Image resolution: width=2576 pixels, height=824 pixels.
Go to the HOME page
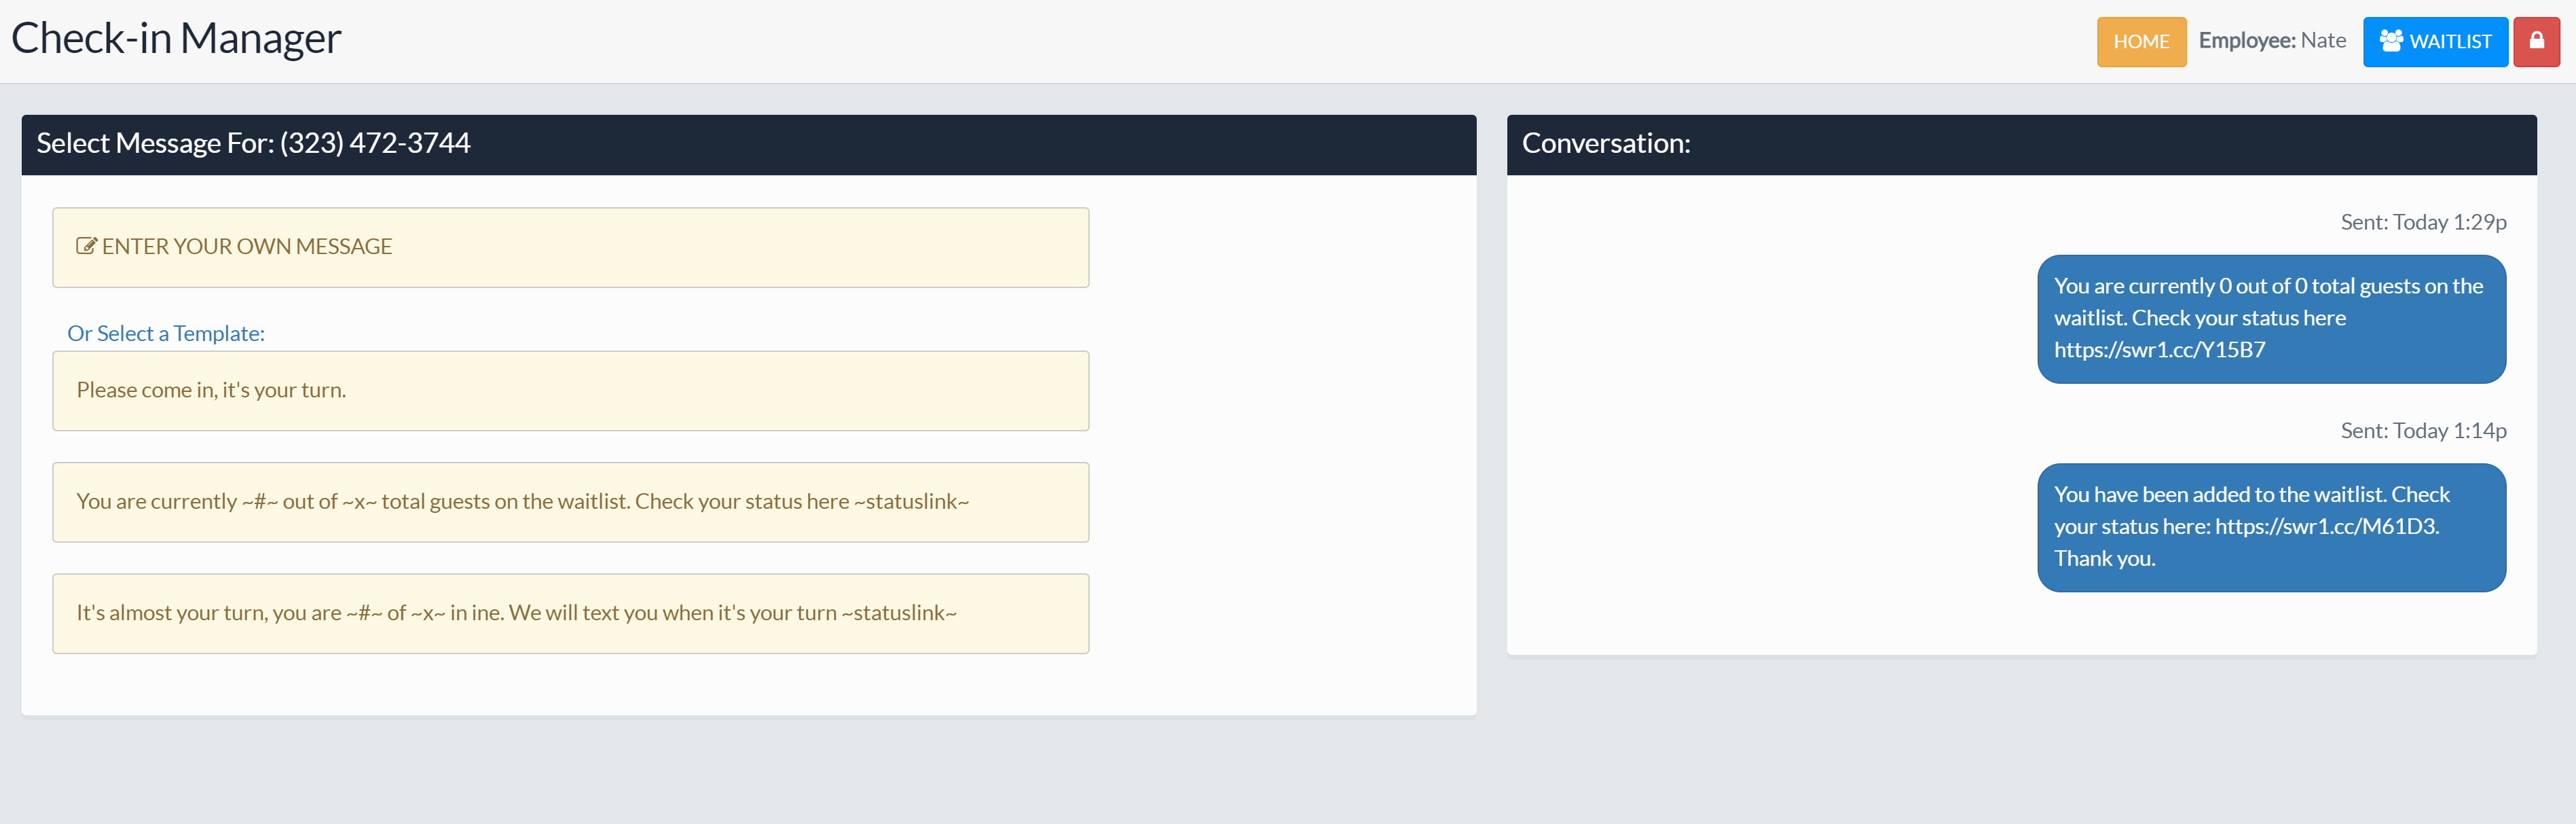2140,41
